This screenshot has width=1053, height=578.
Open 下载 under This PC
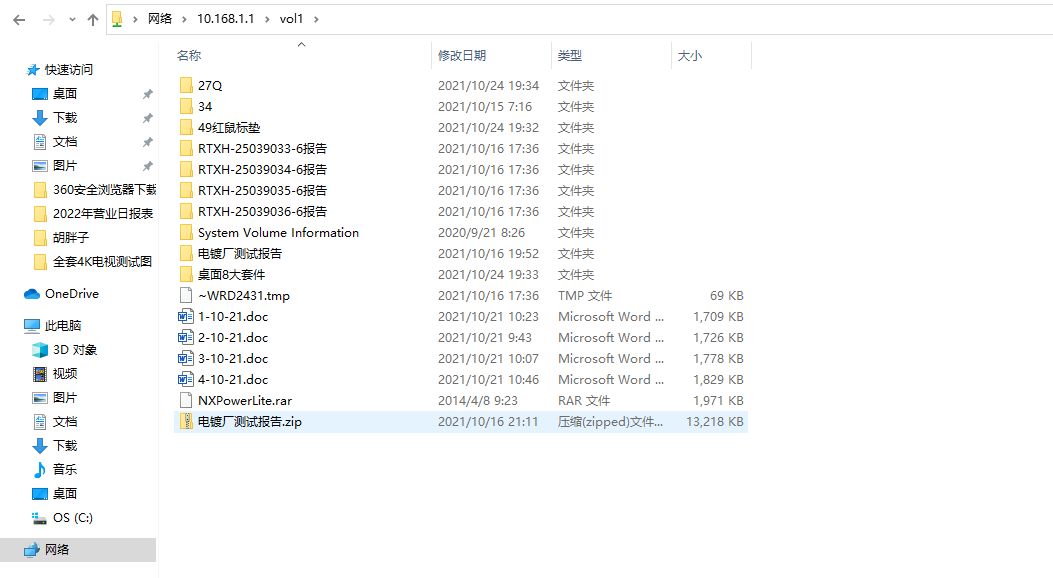pyautogui.click(x=65, y=446)
